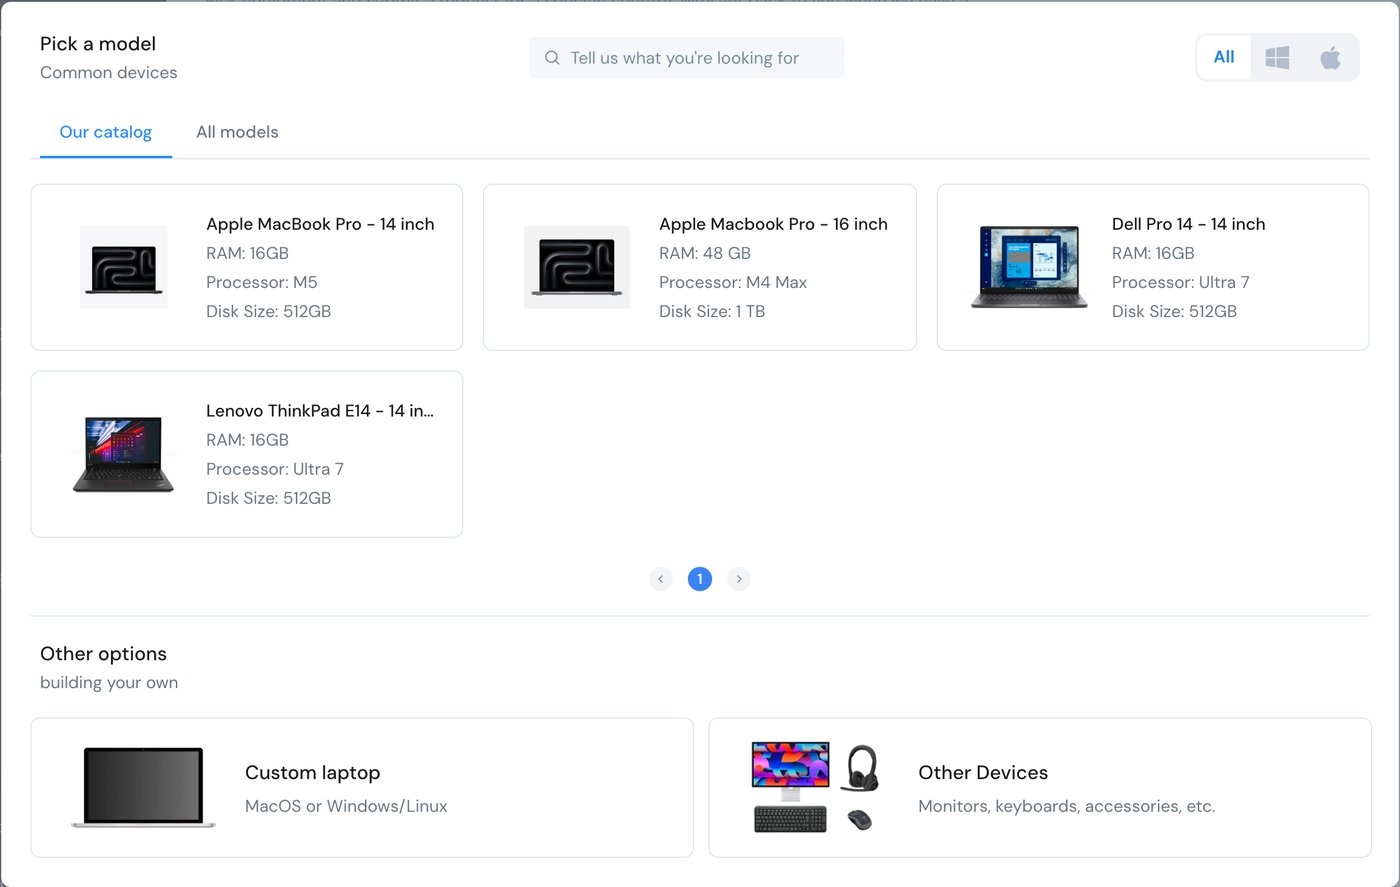
Task: Click the MacBook Pro 14 inch laptop image
Action: (124, 267)
